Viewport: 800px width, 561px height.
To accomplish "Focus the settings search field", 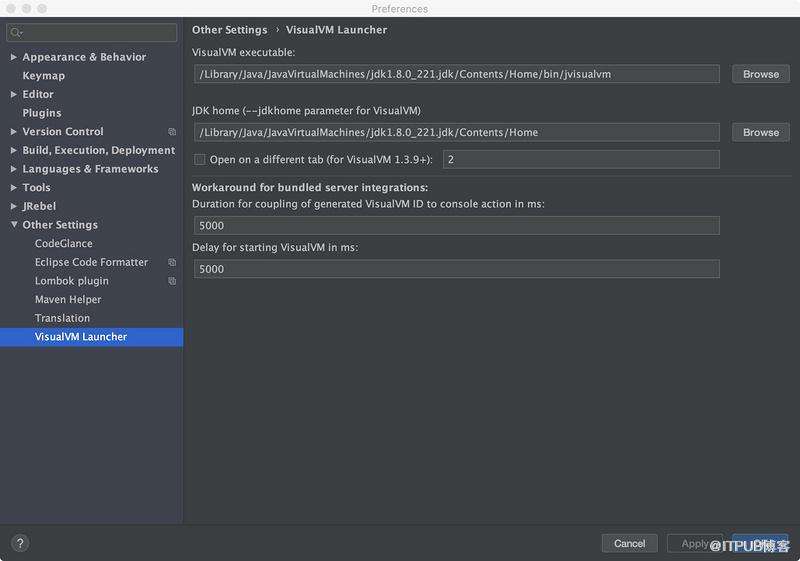I will (x=92, y=33).
